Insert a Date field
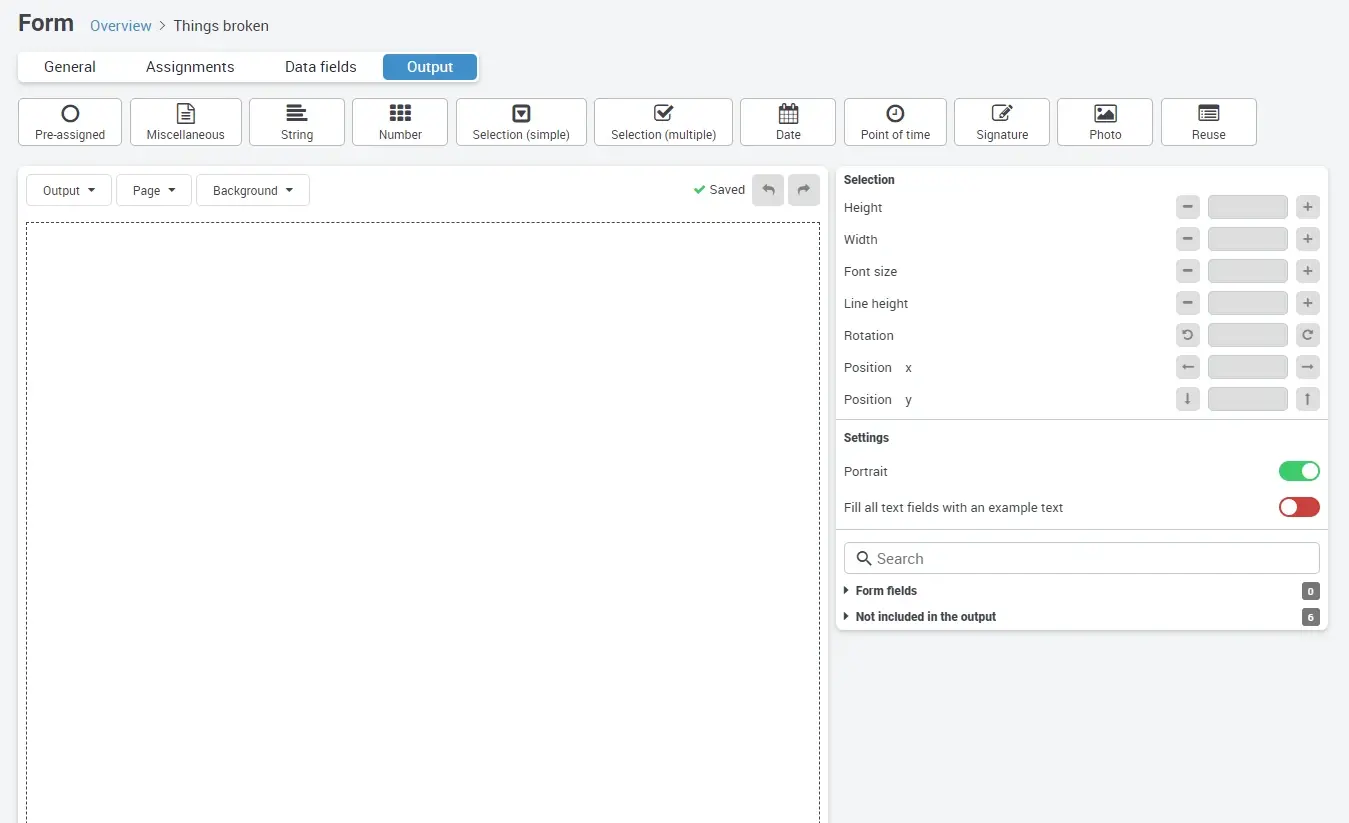Screen dimensions: 1349x823 tap(787, 121)
